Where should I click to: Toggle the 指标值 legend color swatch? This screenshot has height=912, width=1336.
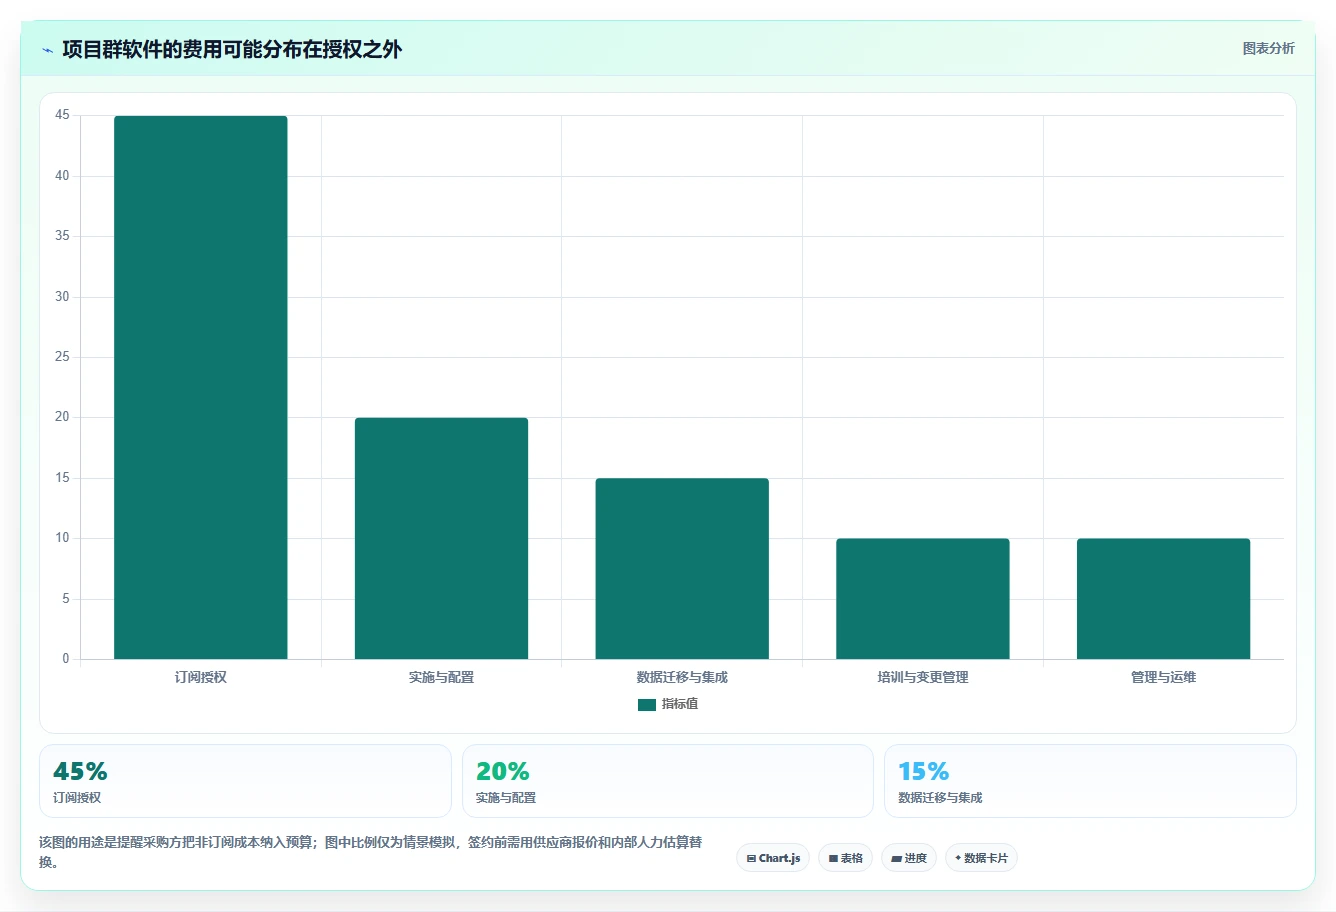pos(646,704)
